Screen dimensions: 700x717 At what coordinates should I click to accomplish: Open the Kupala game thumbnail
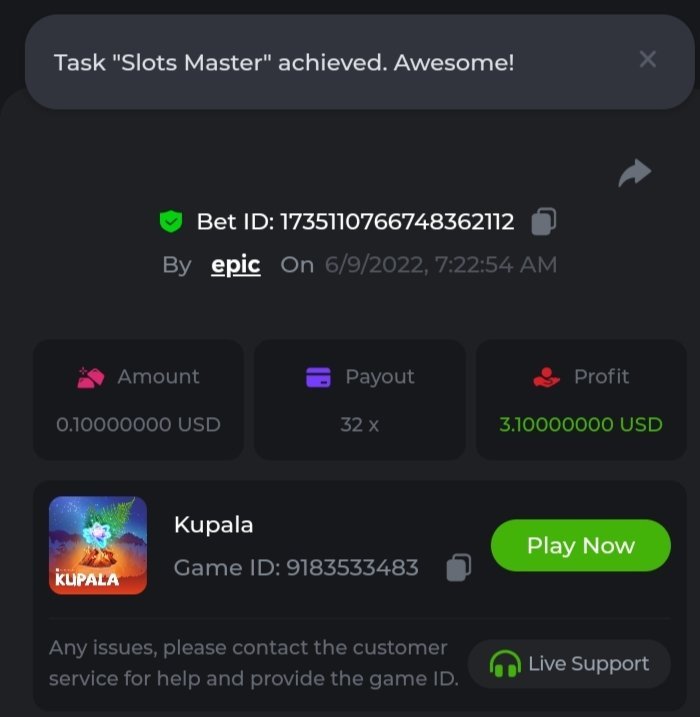[98, 545]
